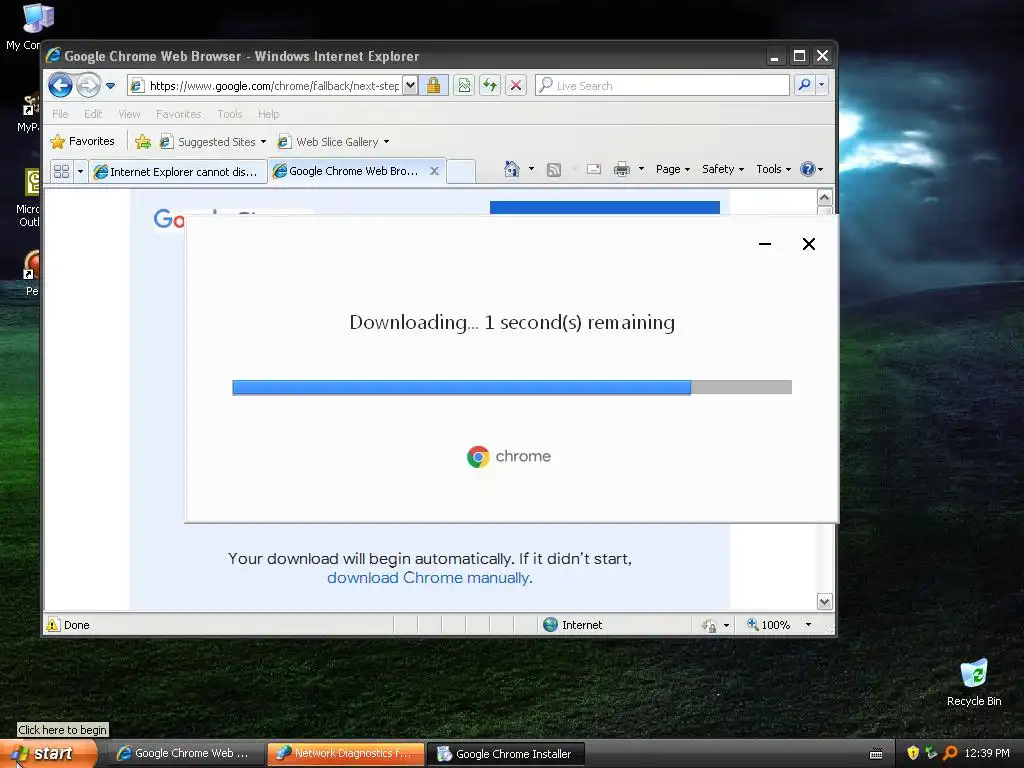Open the File menu
This screenshot has height=768, width=1024.
tap(60, 114)
